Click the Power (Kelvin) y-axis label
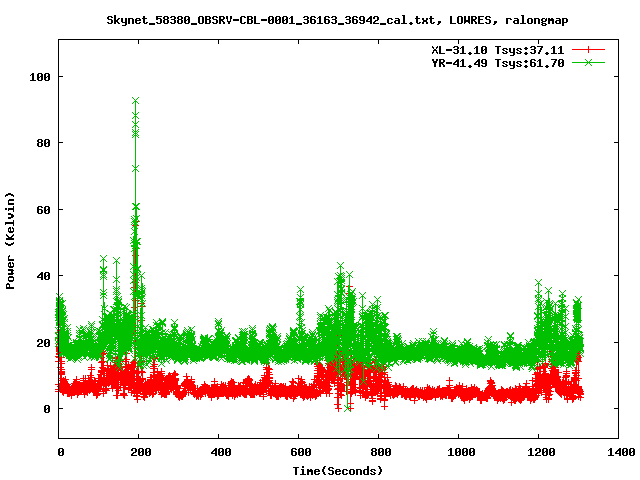This screenshot has height=480, width=640. tap(11, 240)
